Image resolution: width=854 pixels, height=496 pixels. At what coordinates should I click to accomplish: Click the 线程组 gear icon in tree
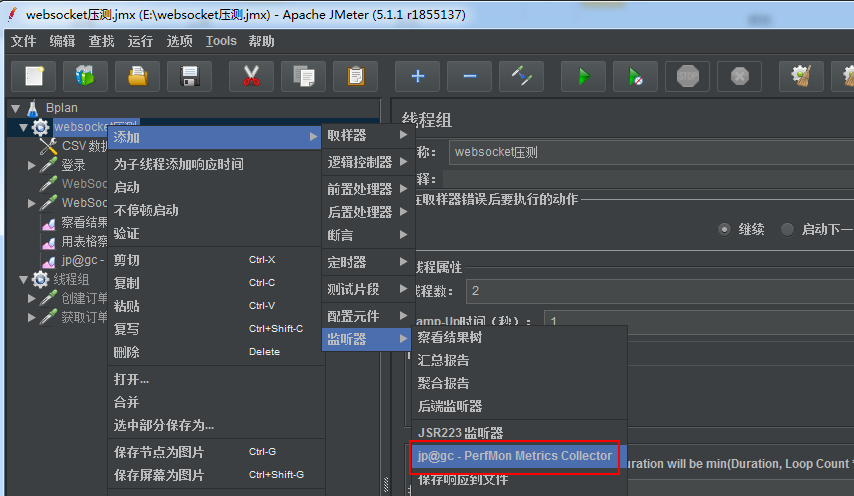pyautogui.click(x=40, y=280)
